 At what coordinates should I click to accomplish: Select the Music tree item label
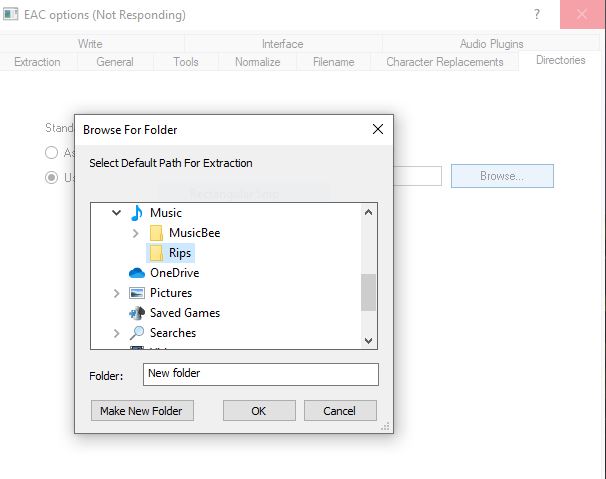tap(166, 213)
